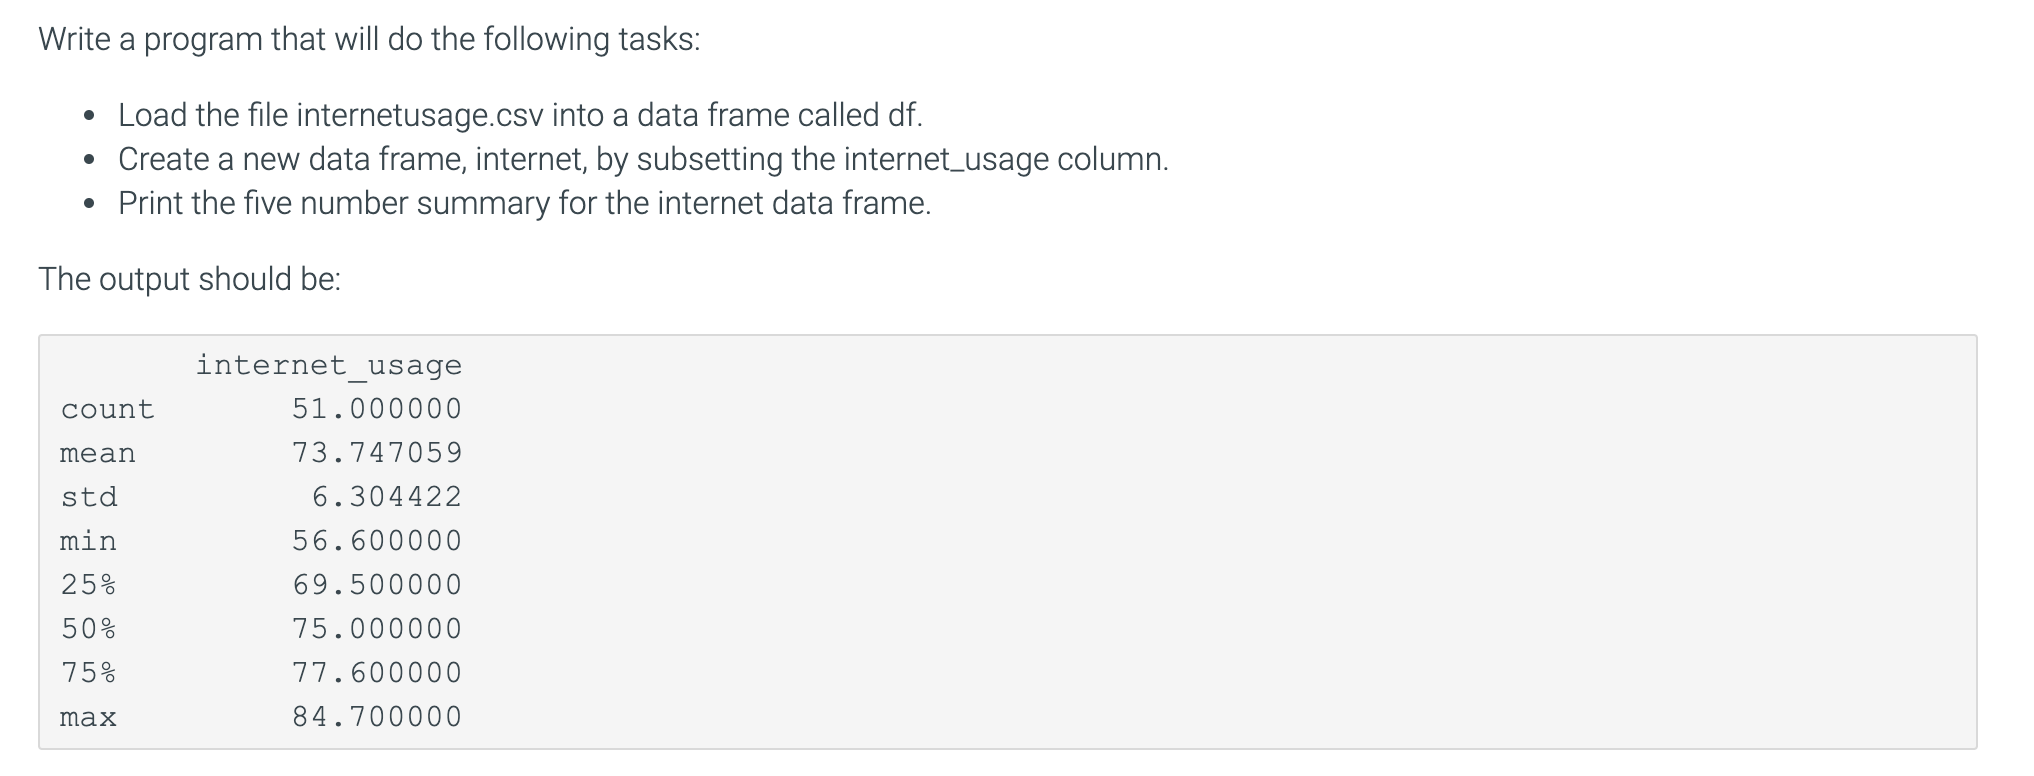Click 'The output should be:' text

189,279
